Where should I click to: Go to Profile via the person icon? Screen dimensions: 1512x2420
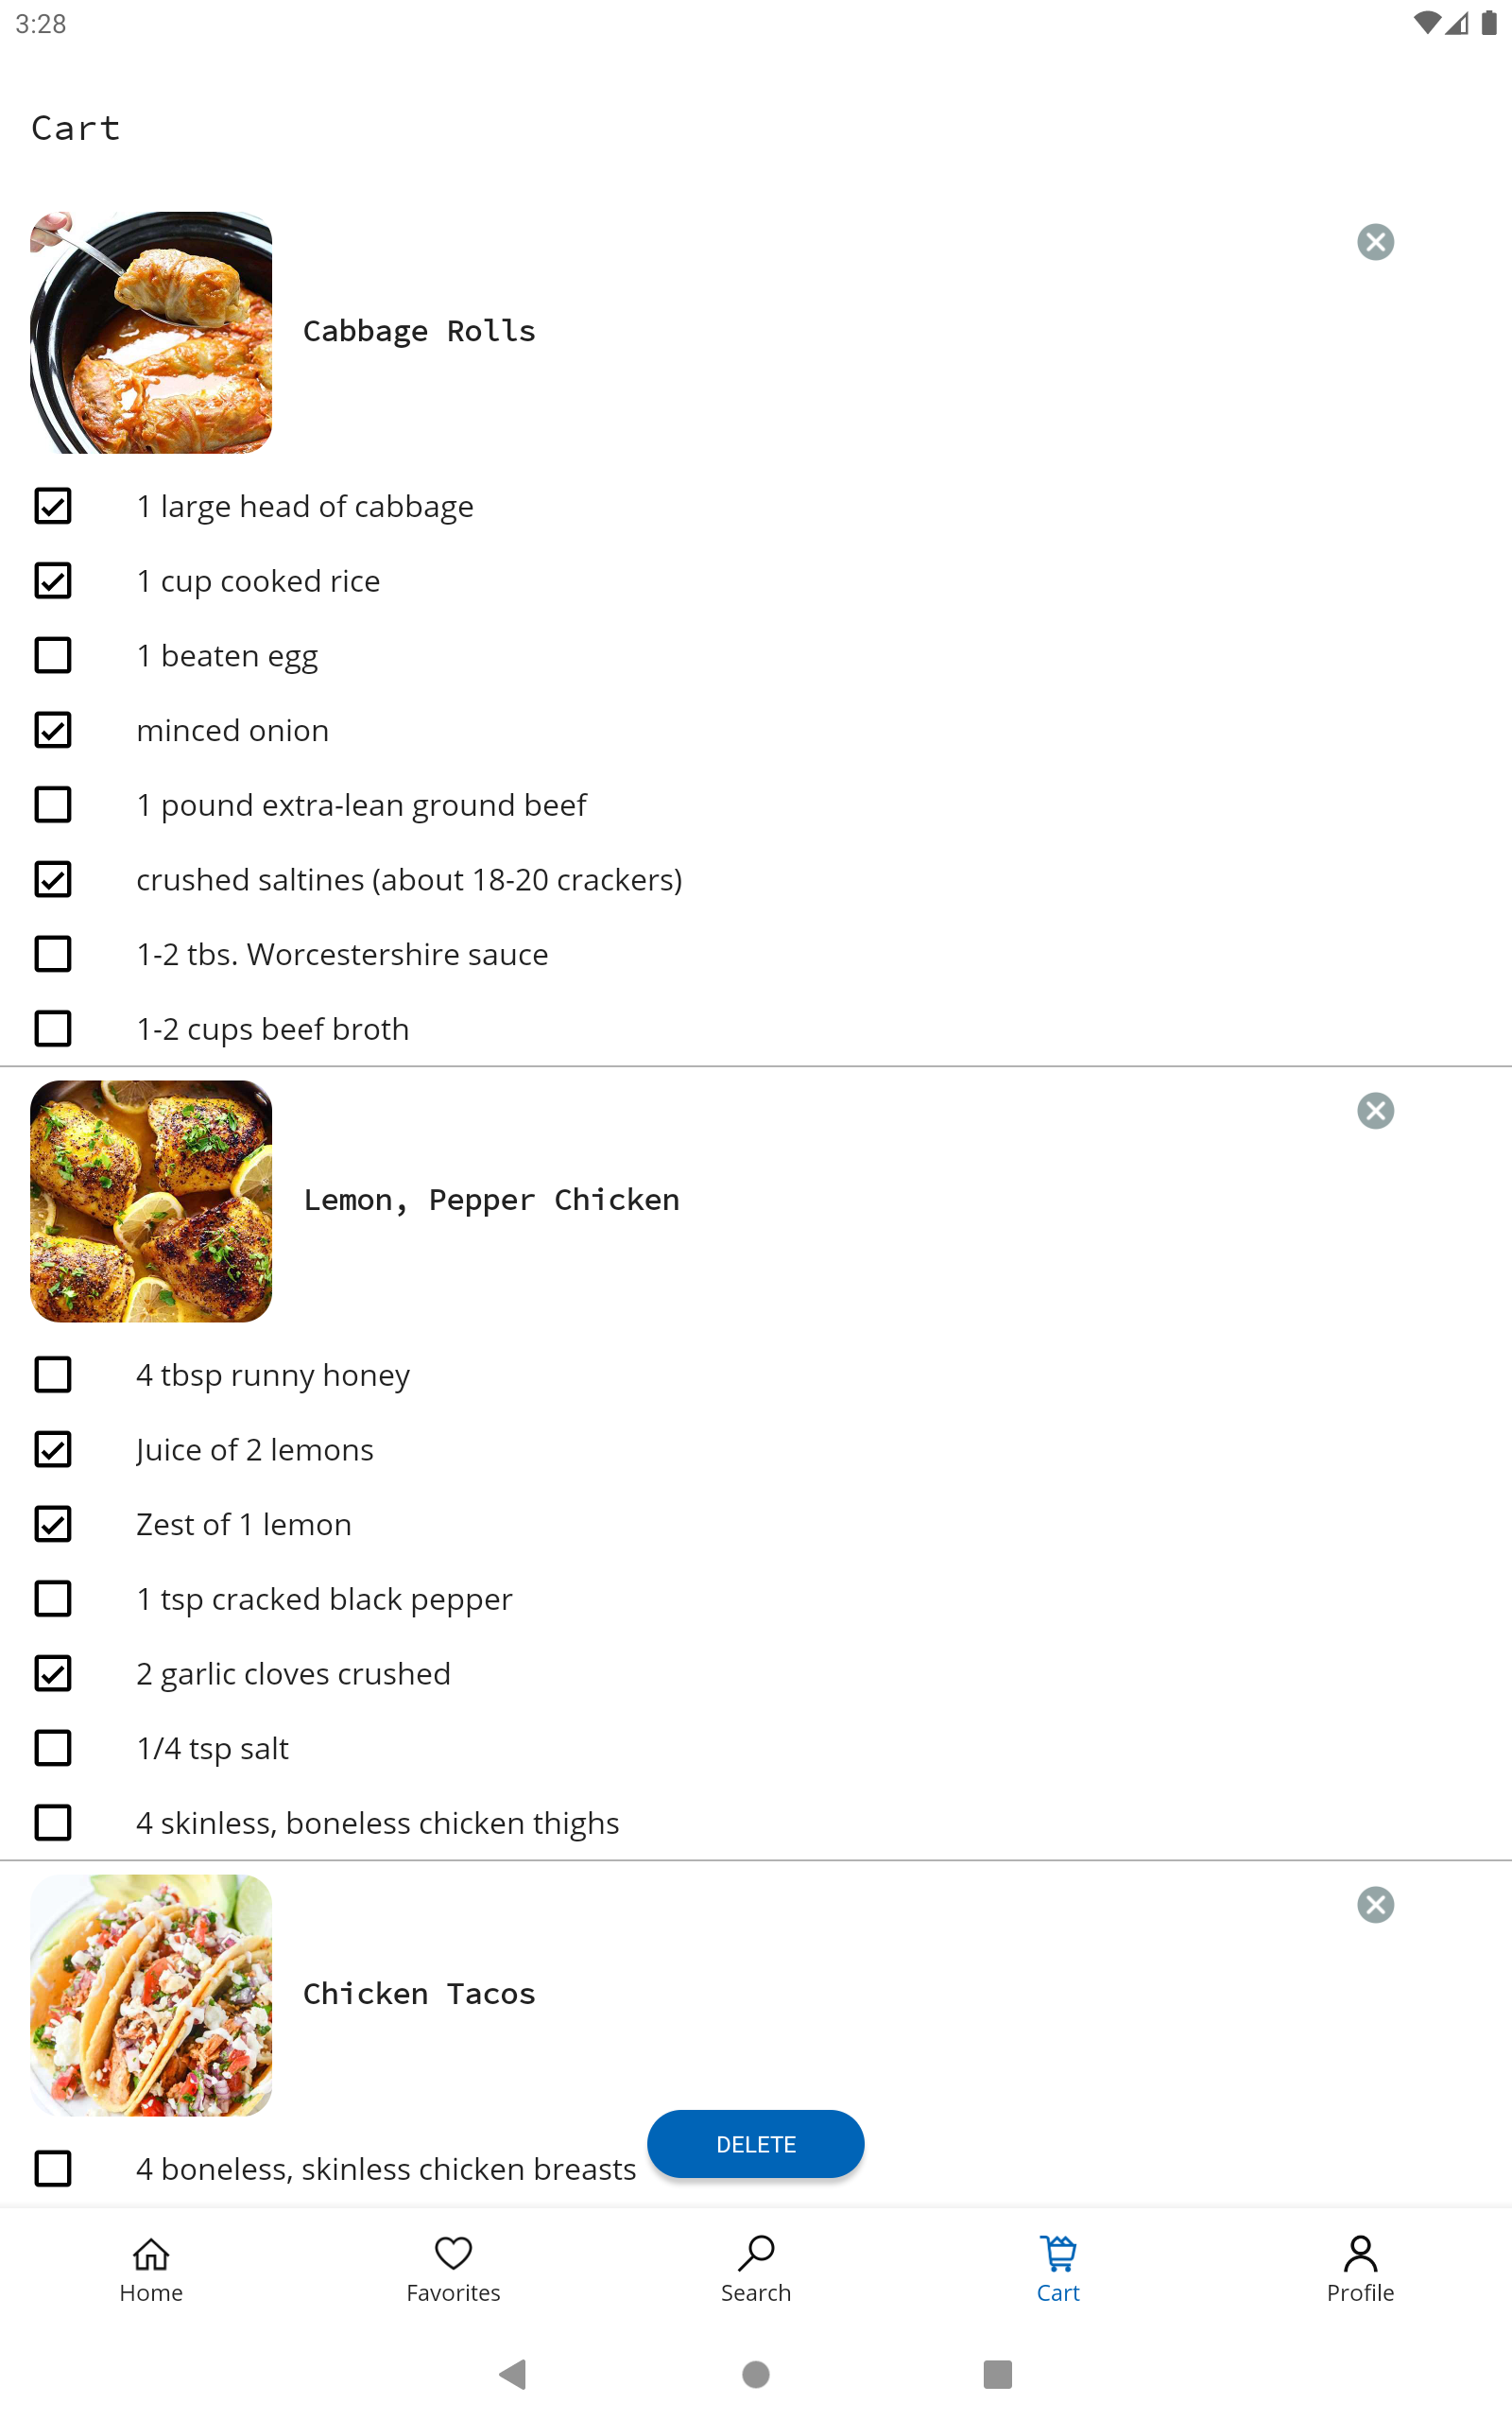tap(1360, 2254)
